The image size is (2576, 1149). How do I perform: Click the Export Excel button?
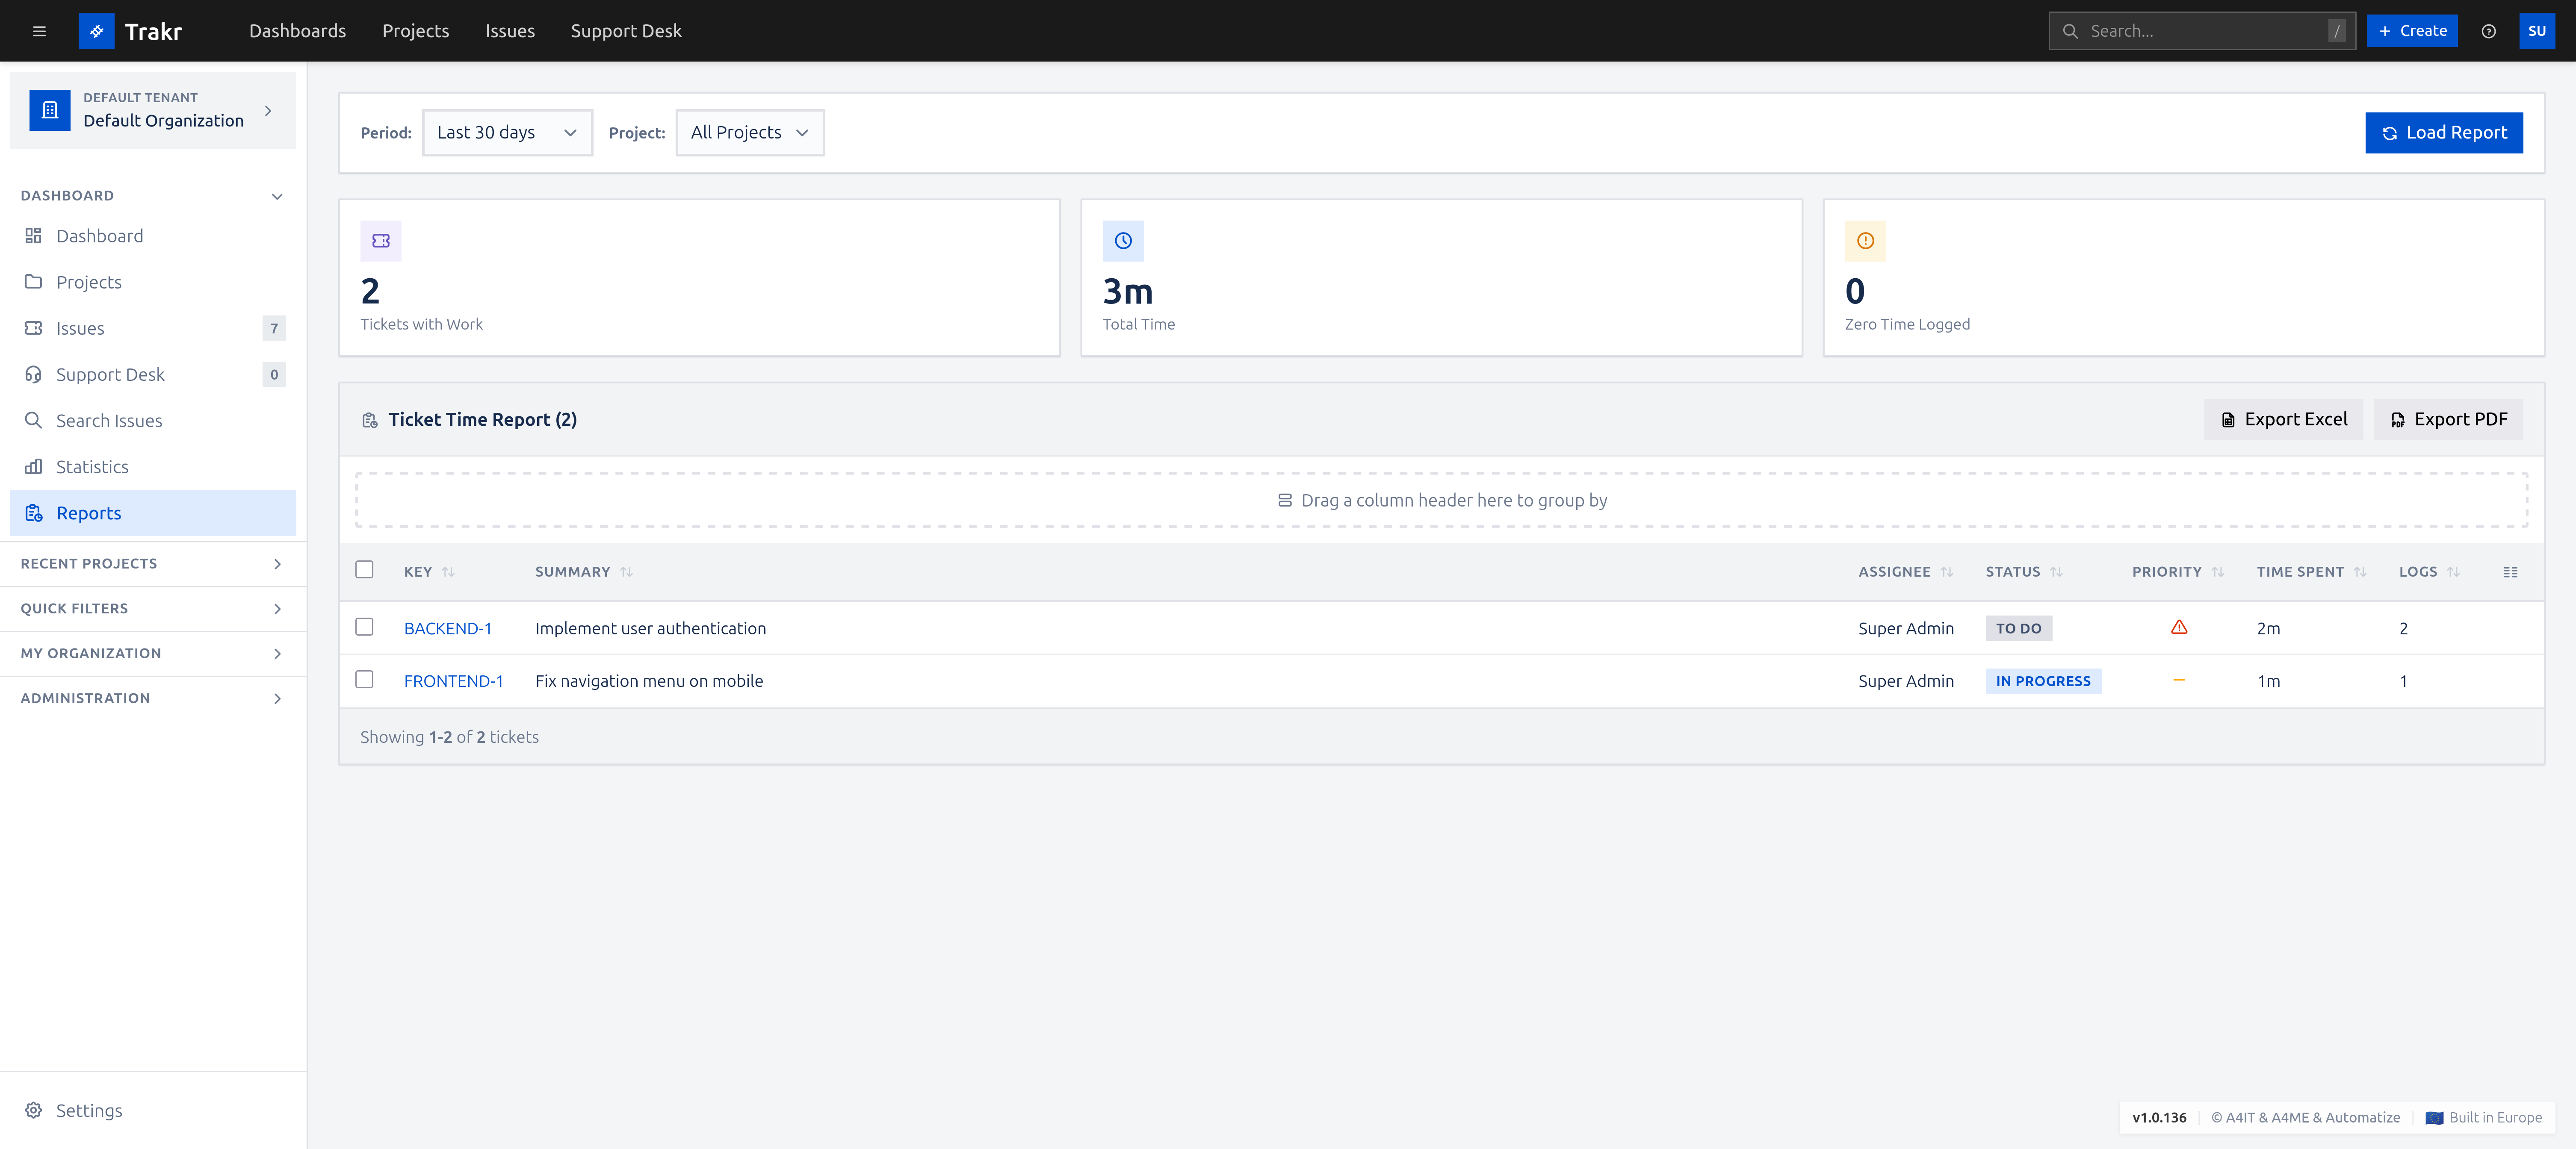[x=2283, y=419]
